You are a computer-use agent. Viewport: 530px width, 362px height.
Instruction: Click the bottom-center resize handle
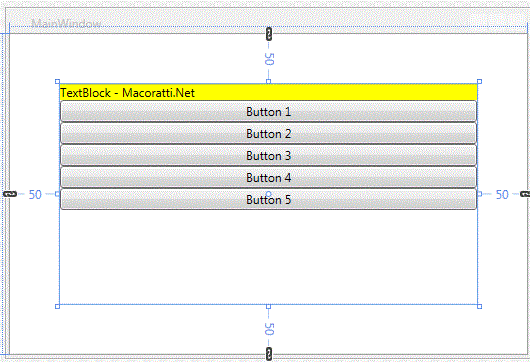tap(268, 306)
